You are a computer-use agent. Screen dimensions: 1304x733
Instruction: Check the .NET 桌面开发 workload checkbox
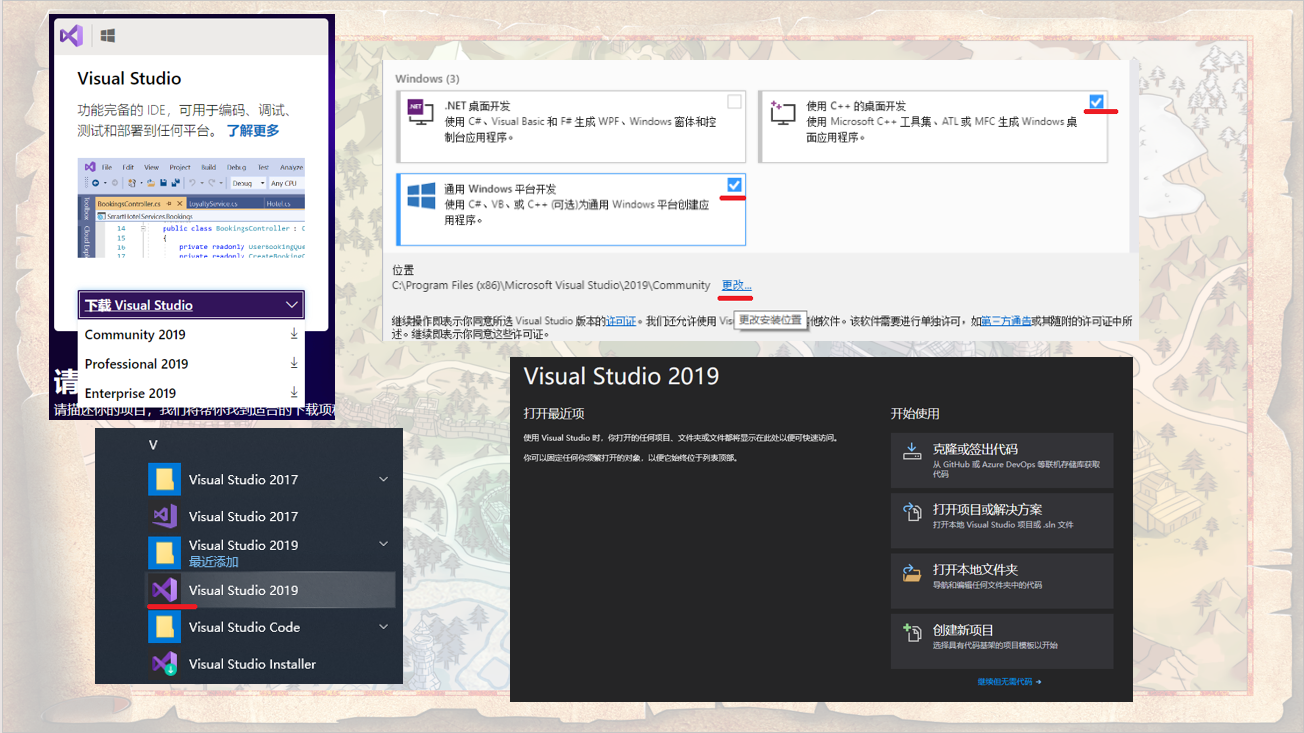point(735,102)
